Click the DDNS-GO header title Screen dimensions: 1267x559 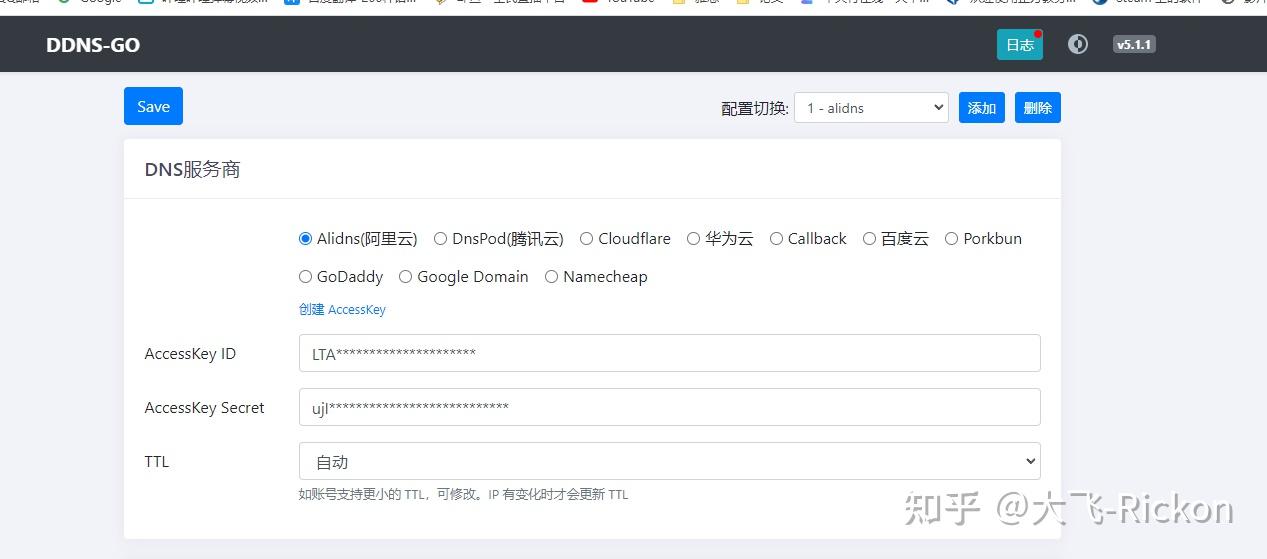[93, 45]
